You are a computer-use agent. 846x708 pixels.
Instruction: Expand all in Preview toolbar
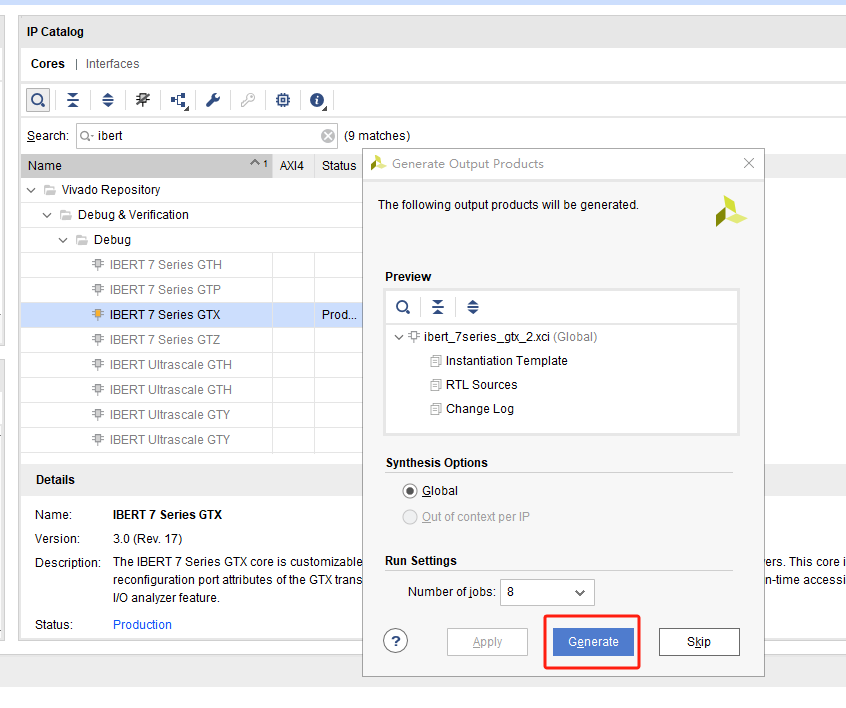tap(473, 308)
